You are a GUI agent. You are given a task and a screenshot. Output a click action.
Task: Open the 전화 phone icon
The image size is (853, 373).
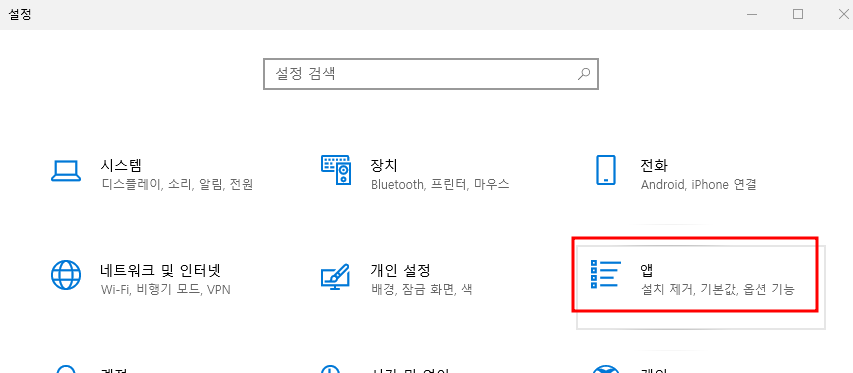click(x=605, y=170)
